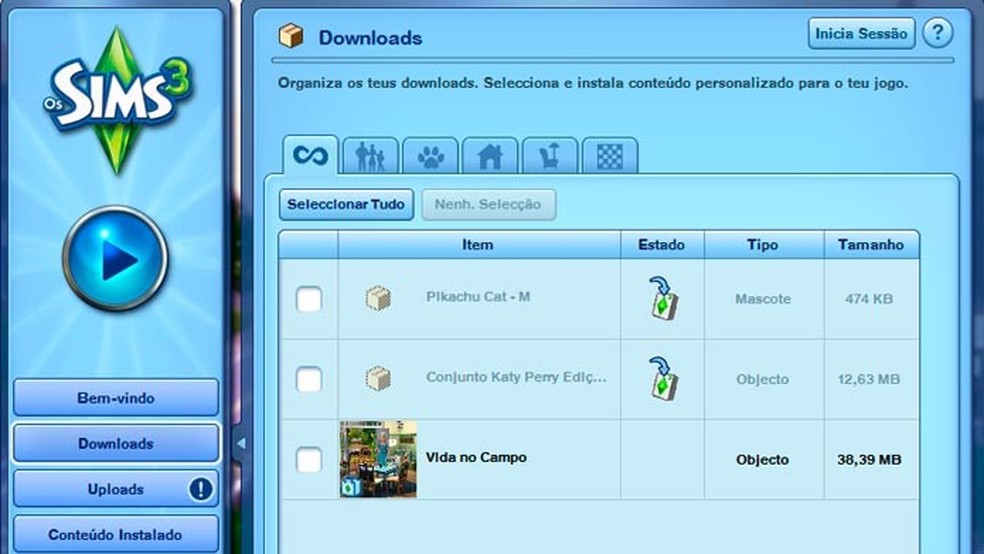Click the 38,39 MB size cell
The image size is (984, 554).
click(869, 460)
